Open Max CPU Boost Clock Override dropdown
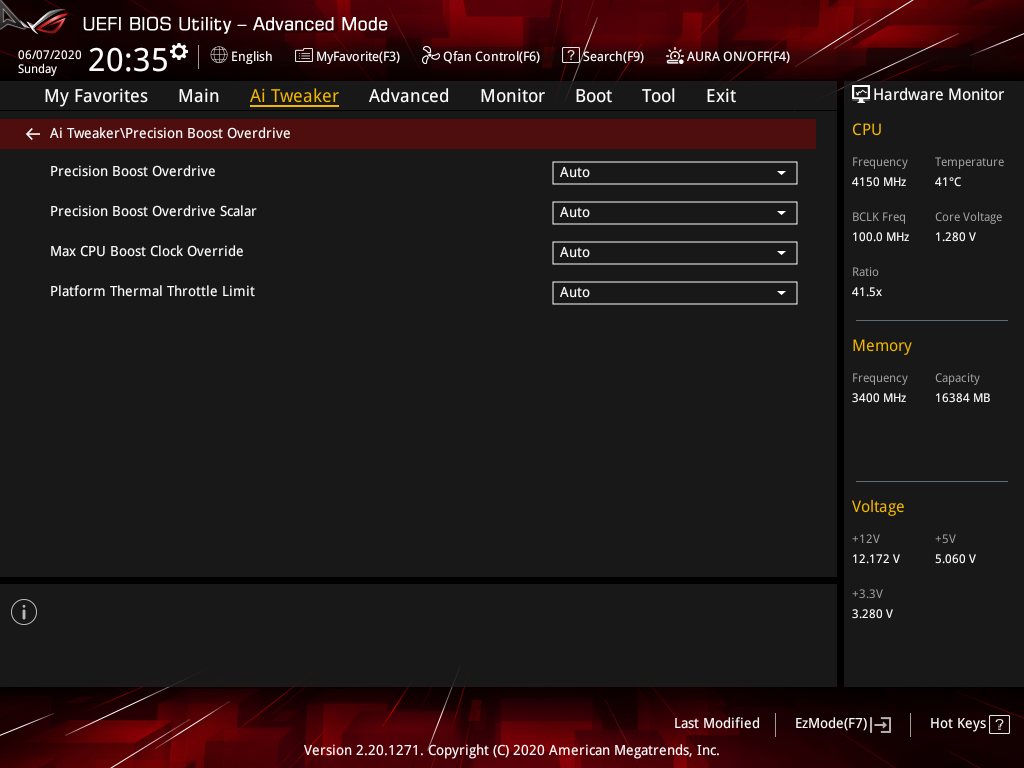This screenshot has width=1024, height=768. [x=675, y=252]
